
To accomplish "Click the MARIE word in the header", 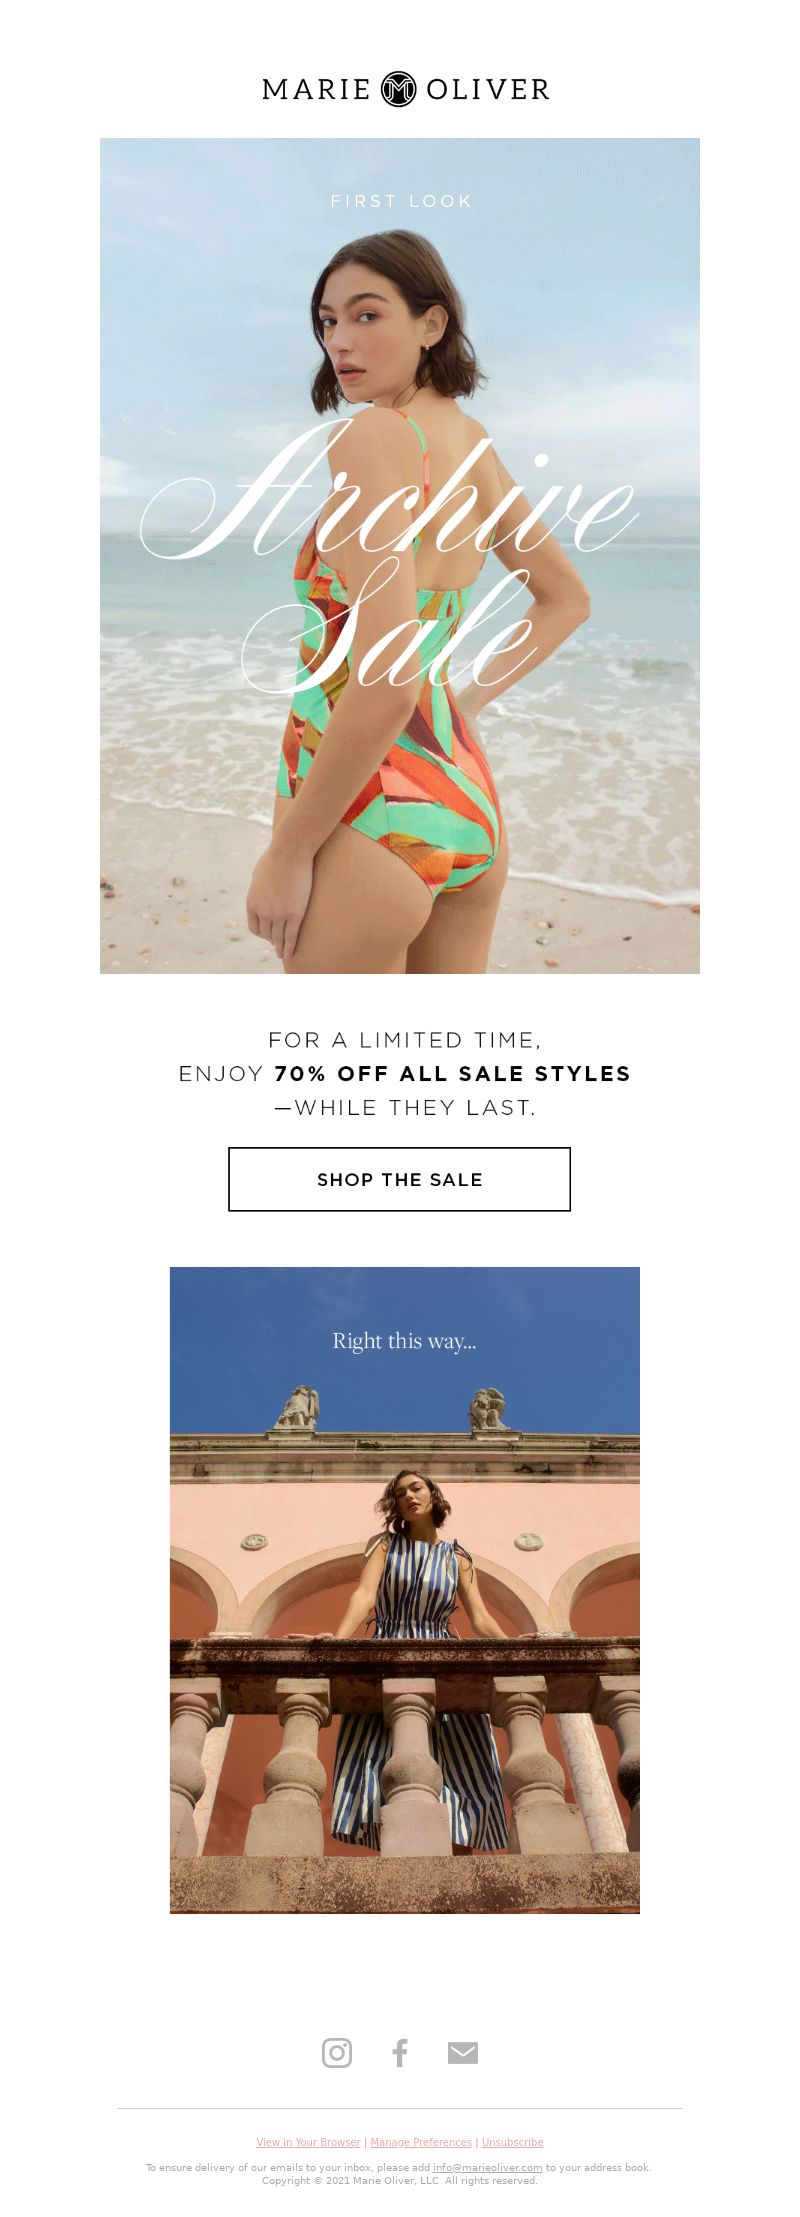I will (317, 89).
